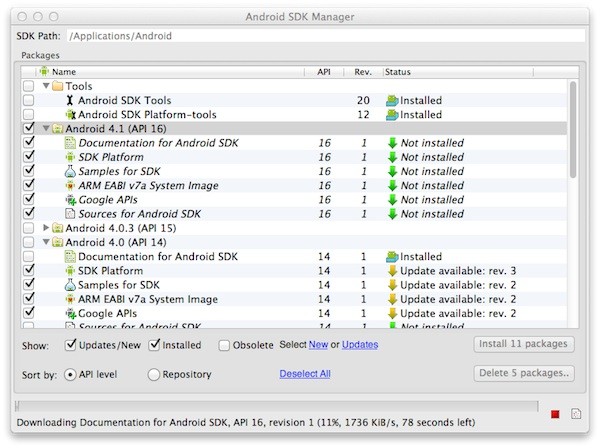The width and height of the screenshot is (600, 448).
Task: Toggle the Updates/New show filter
Action: [x=70, y=345]
